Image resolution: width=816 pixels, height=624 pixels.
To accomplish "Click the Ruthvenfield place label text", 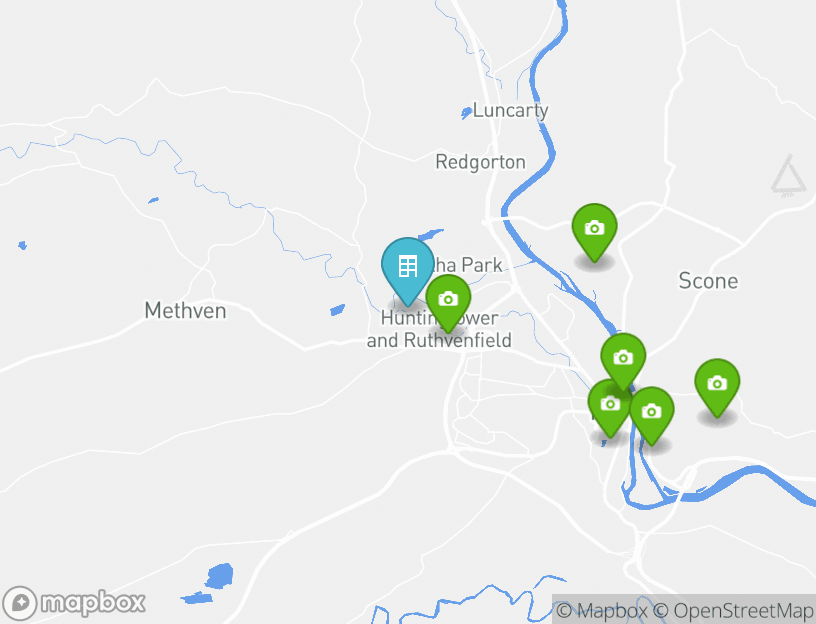I will (x=457, y=340).
